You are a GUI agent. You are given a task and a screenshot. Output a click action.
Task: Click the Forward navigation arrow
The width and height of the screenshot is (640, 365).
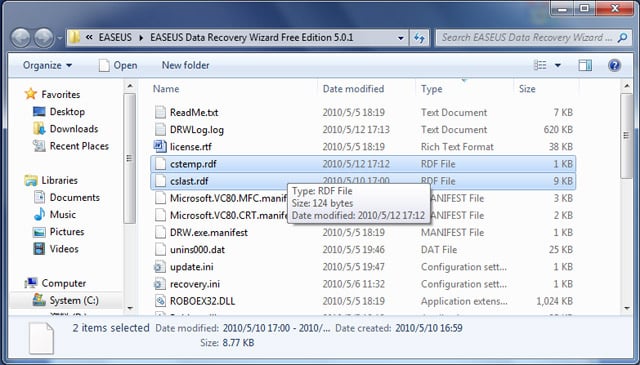44,38
